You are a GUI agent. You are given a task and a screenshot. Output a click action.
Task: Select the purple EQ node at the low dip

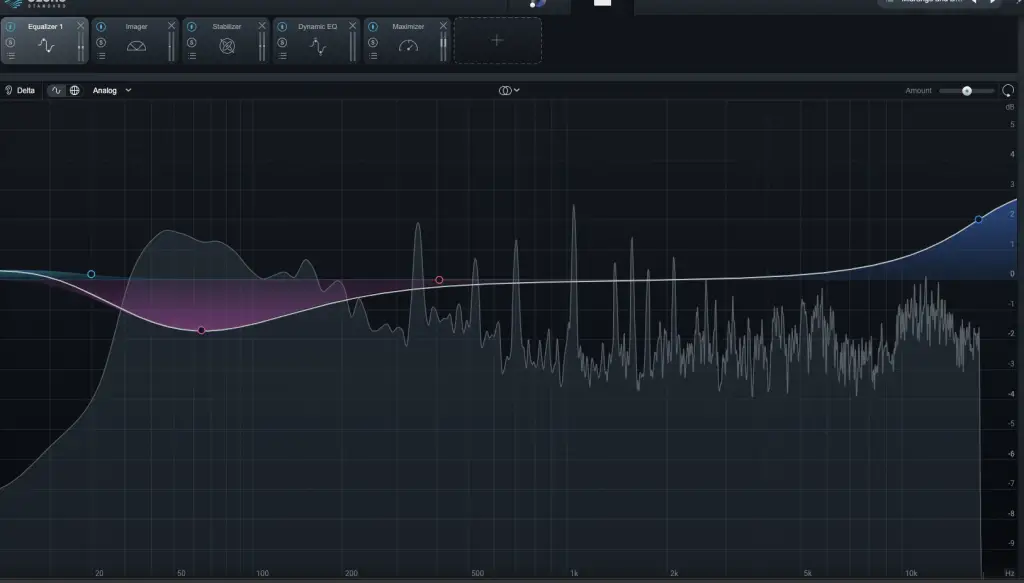pyautogui.click(x=201, y=330)
